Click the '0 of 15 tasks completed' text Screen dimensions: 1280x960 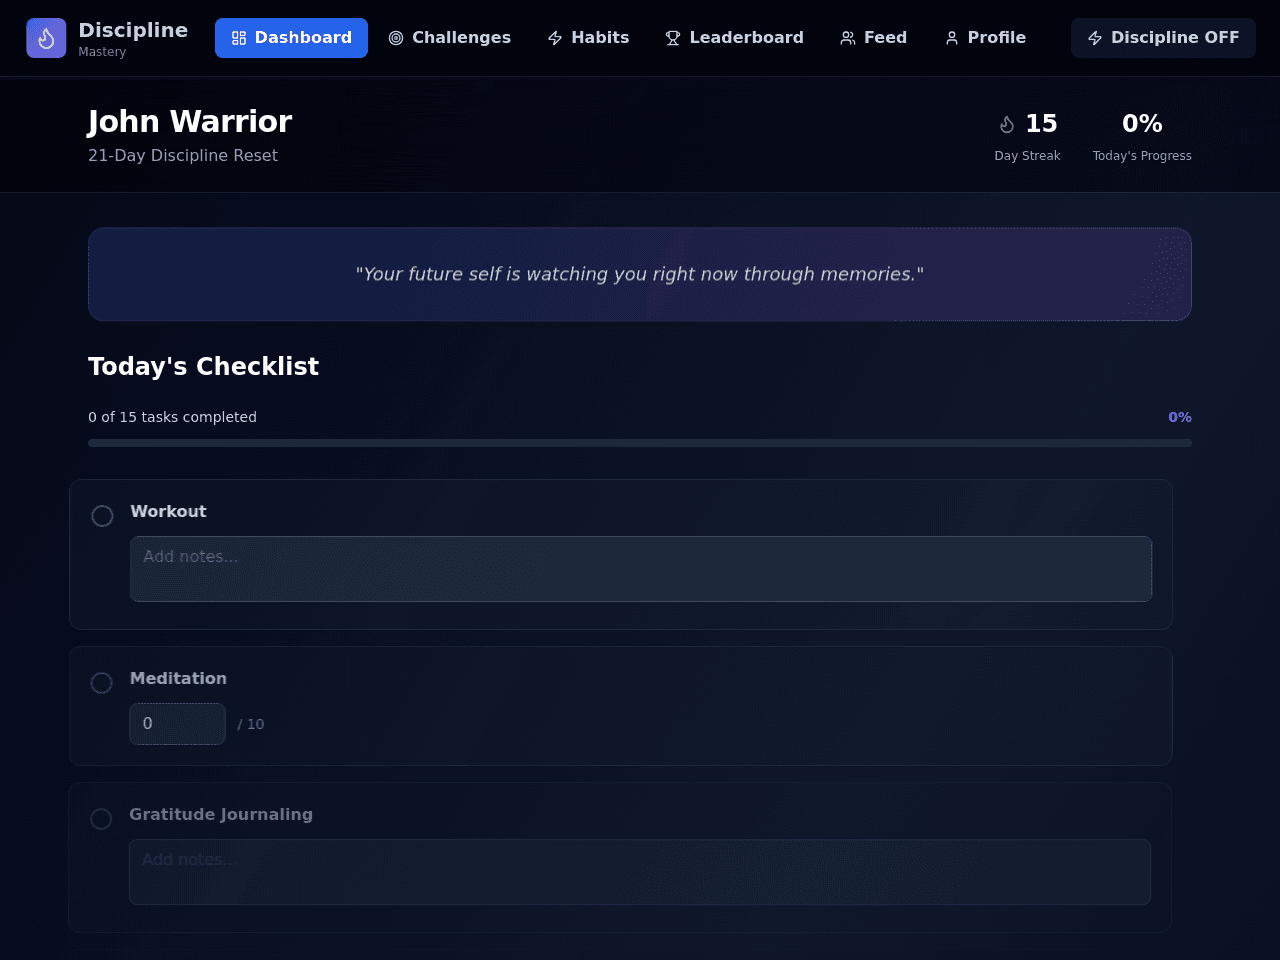coord(172,417)
